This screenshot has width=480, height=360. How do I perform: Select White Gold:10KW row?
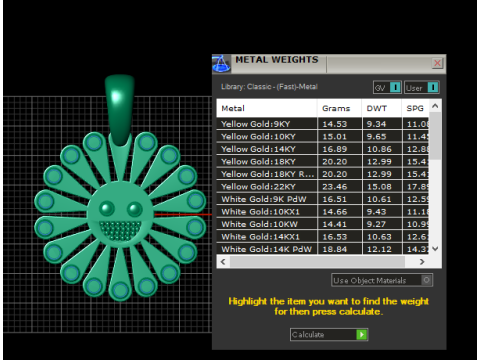(322, 224)
